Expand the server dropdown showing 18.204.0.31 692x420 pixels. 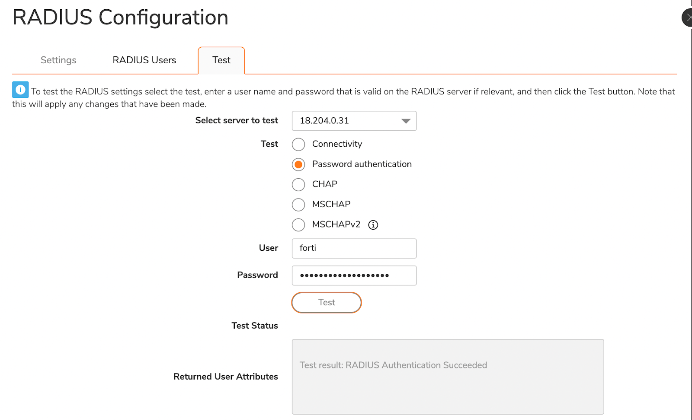coord(353,121)
